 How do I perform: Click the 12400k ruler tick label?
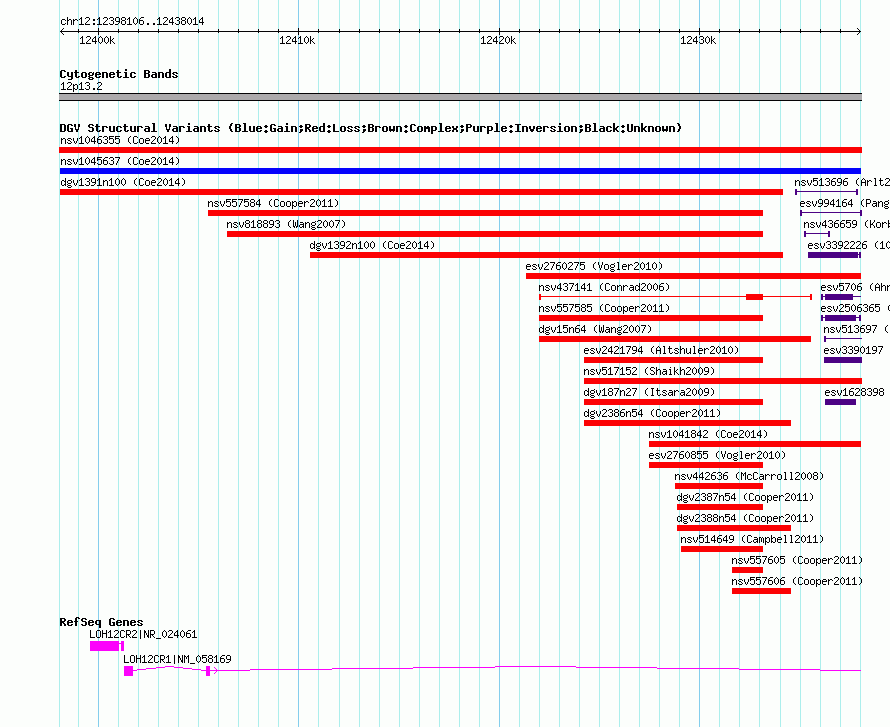[97, 40]
